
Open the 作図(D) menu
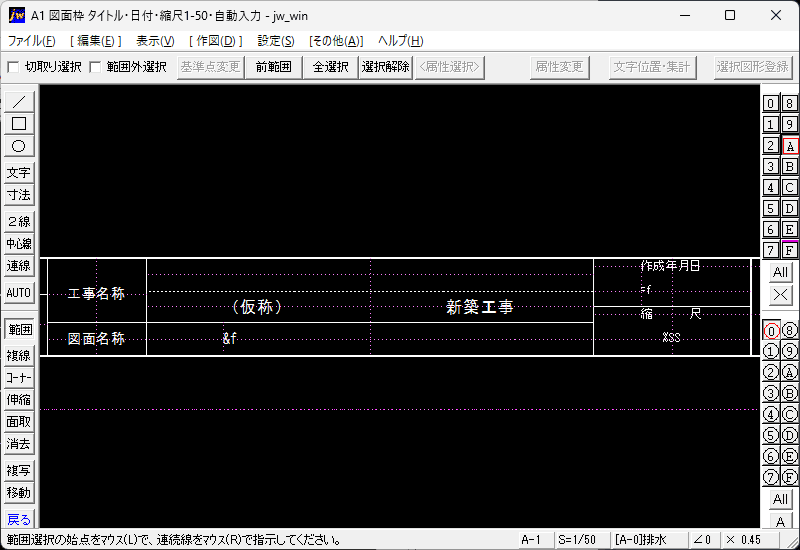216,41
